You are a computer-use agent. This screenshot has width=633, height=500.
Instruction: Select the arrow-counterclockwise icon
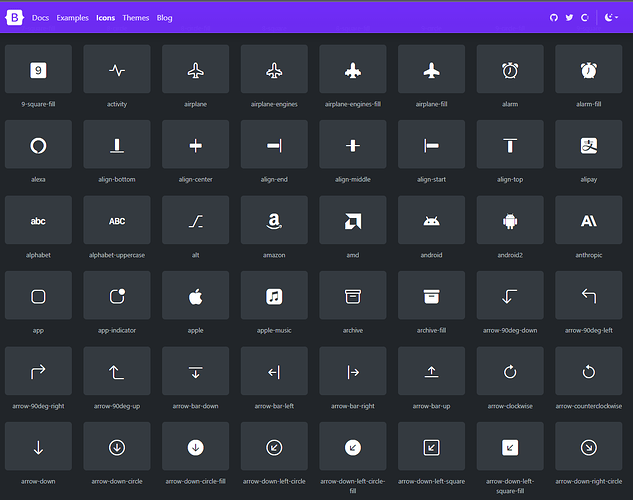(589, 371)
